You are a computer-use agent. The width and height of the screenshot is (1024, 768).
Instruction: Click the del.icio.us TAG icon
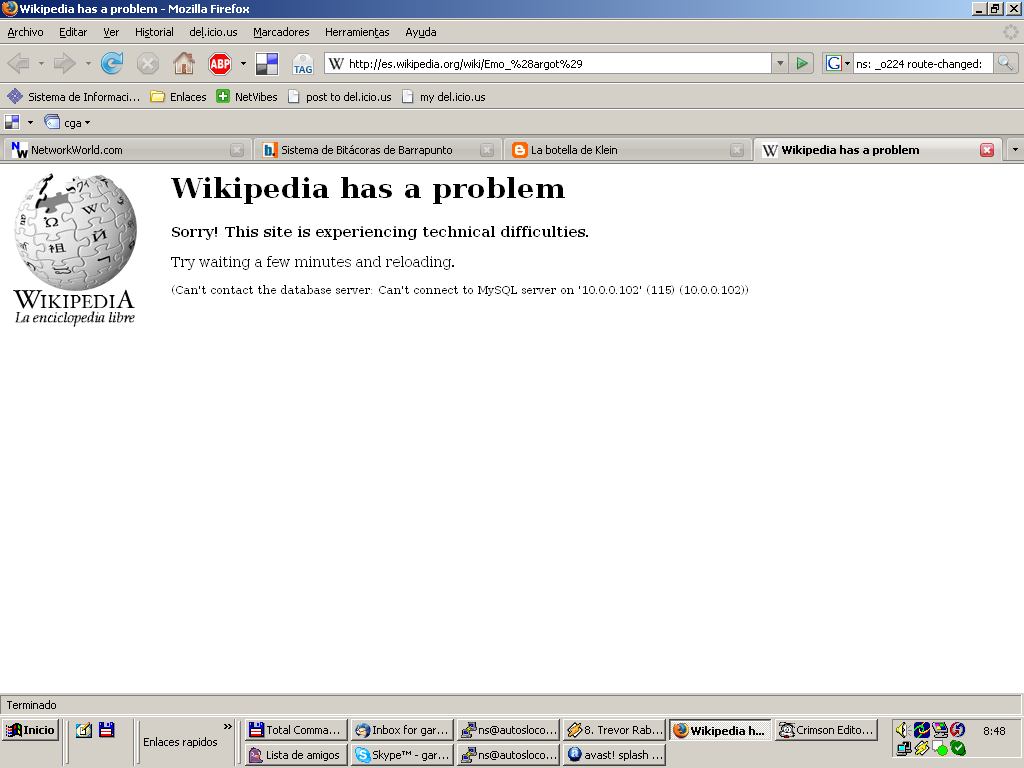tap(302, 65)
